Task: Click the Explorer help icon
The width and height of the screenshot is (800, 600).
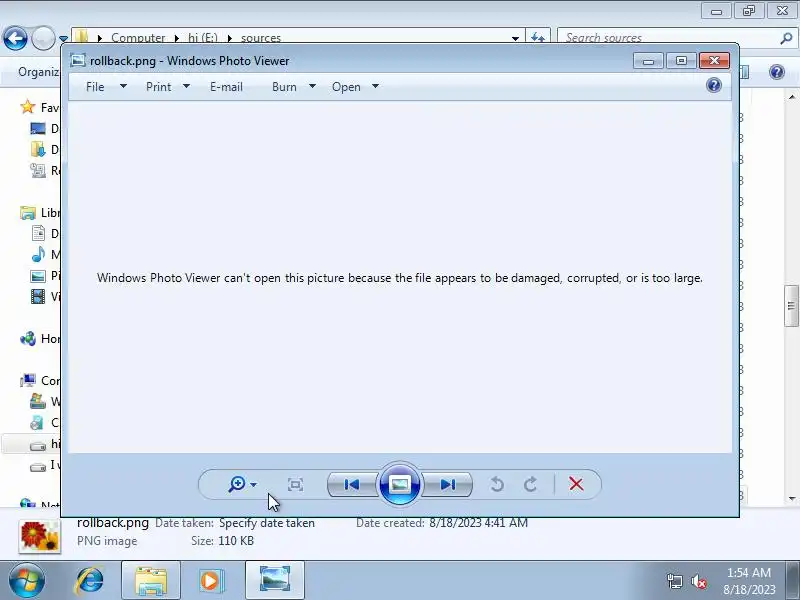Action: (777, 72)
